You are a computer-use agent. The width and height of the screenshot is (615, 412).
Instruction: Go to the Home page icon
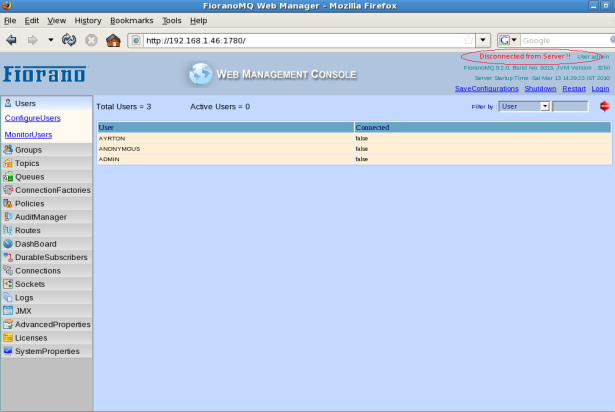(x=113, y=40)
